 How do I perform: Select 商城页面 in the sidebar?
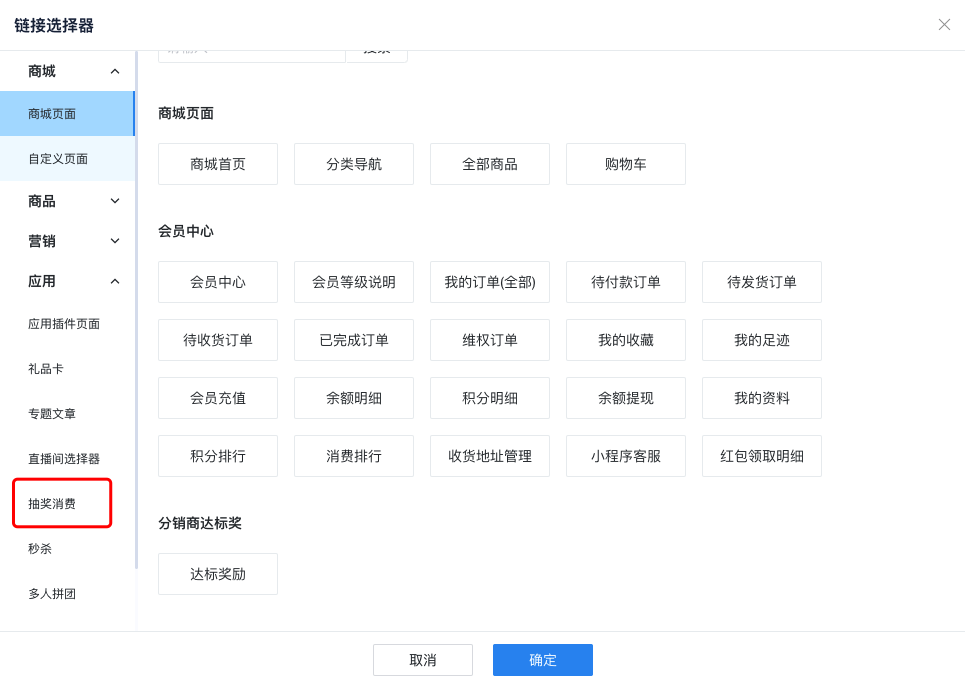click(67, 114)
